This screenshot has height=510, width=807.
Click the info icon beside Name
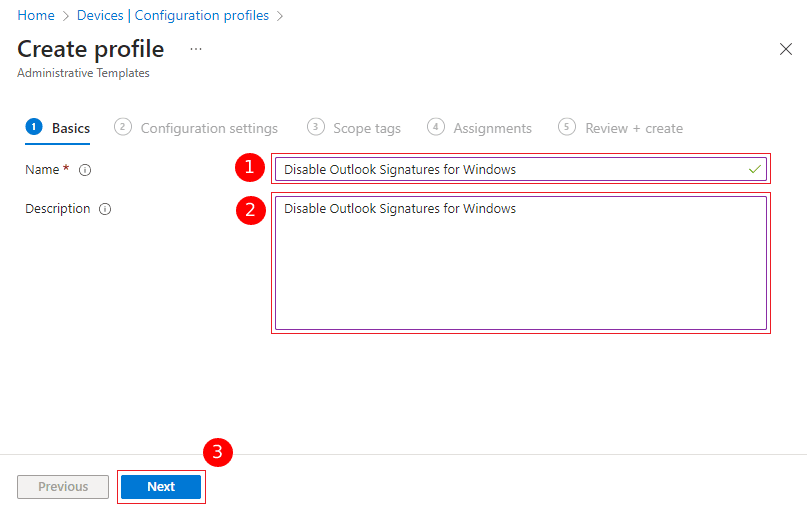(85, 170)
